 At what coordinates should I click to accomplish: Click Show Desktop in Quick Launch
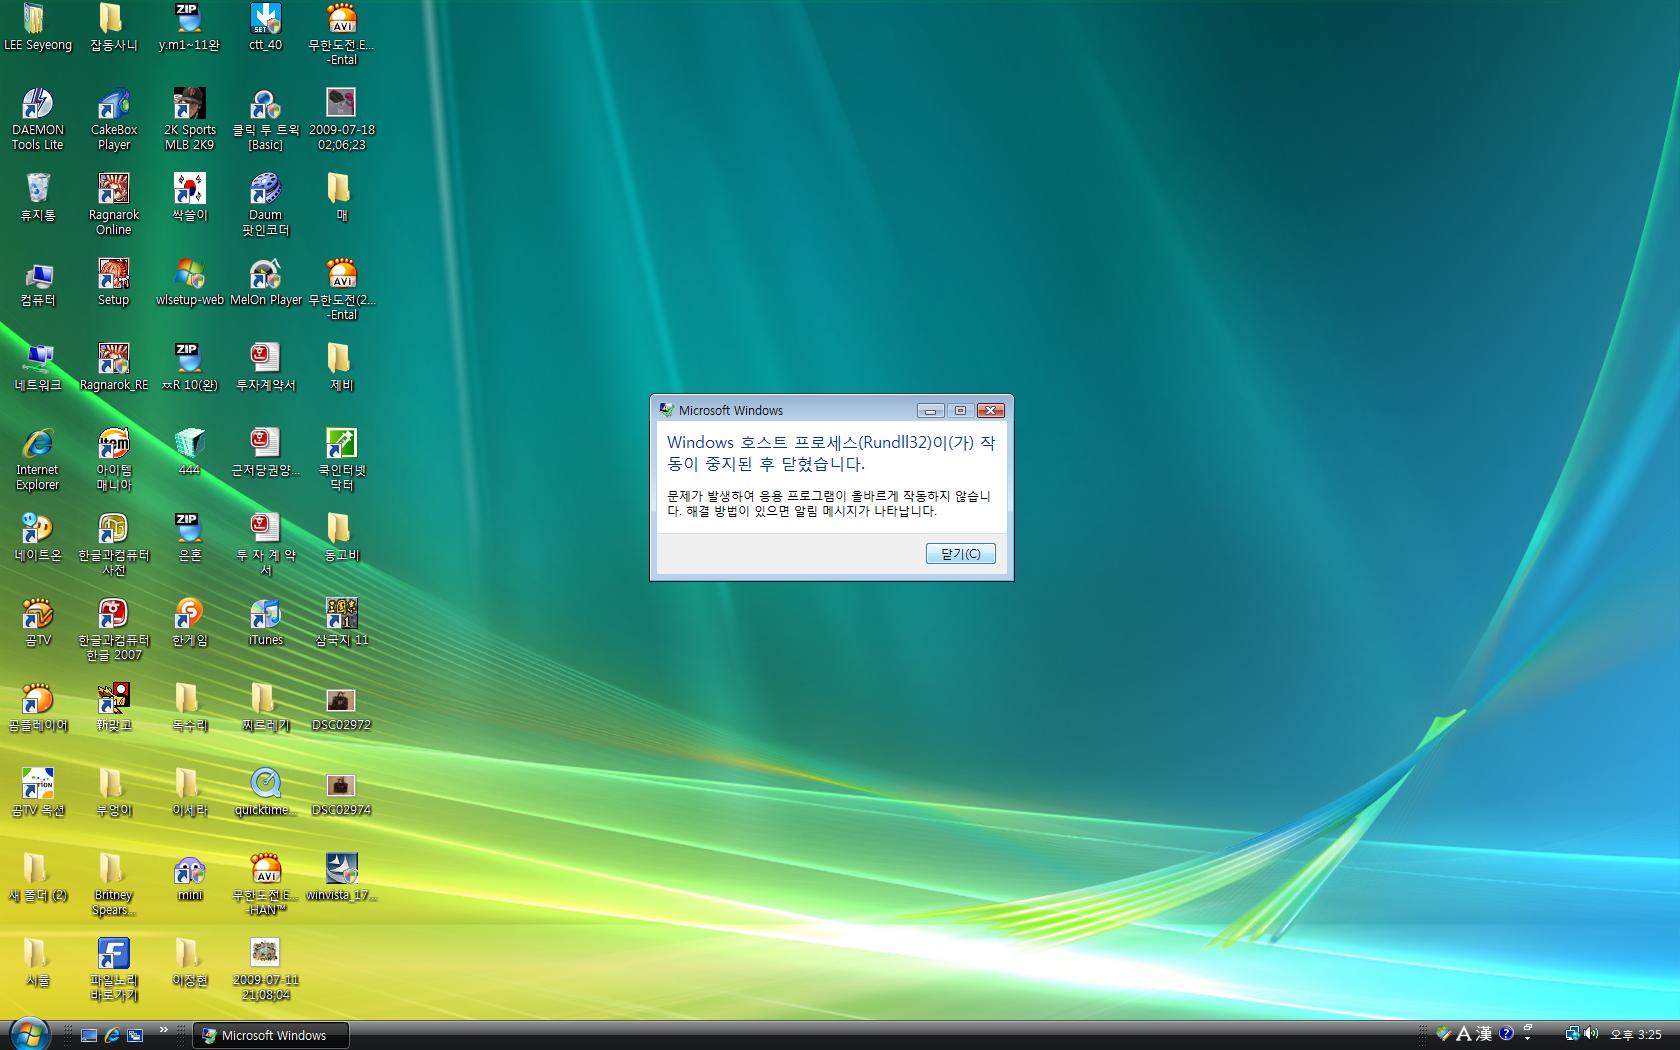(x=89, y=1035)
